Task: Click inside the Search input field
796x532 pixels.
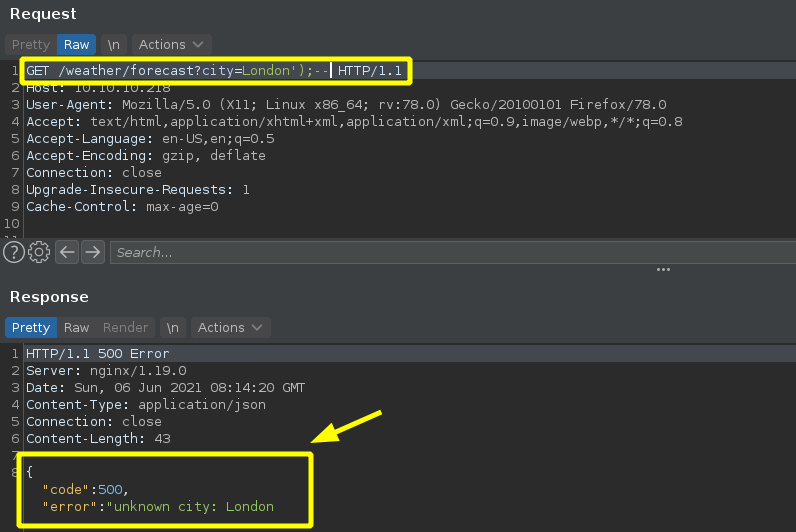Action: pos(450,252)
